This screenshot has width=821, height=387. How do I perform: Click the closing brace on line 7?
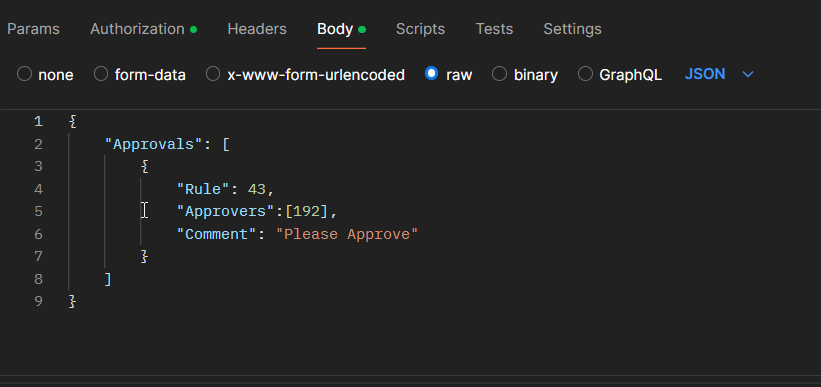(x=145, y=257)
